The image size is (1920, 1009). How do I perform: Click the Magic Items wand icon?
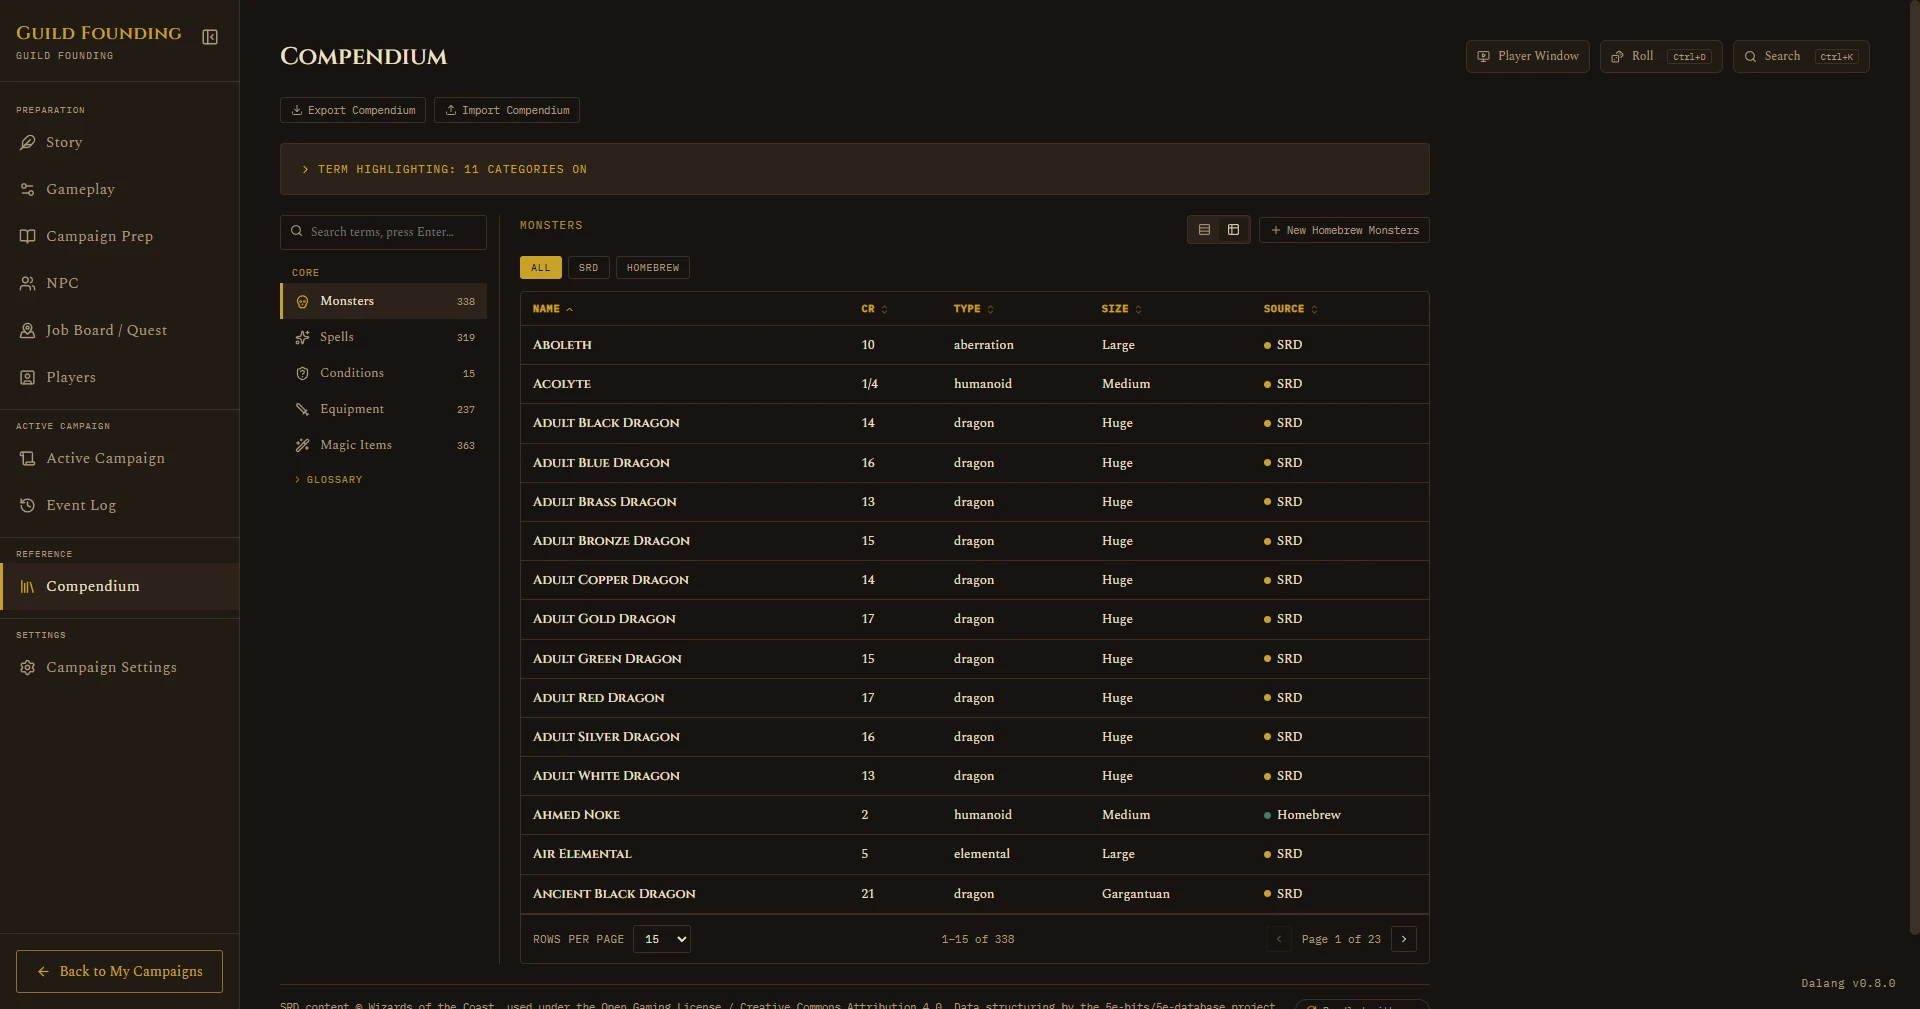pos(302,445)
